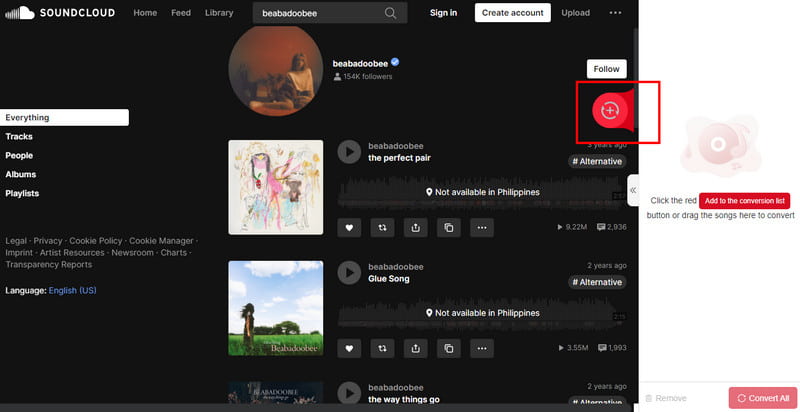800x412 pixels.
Task: Filter results by People
Action: pyautogui.click(x=19, y=156)
